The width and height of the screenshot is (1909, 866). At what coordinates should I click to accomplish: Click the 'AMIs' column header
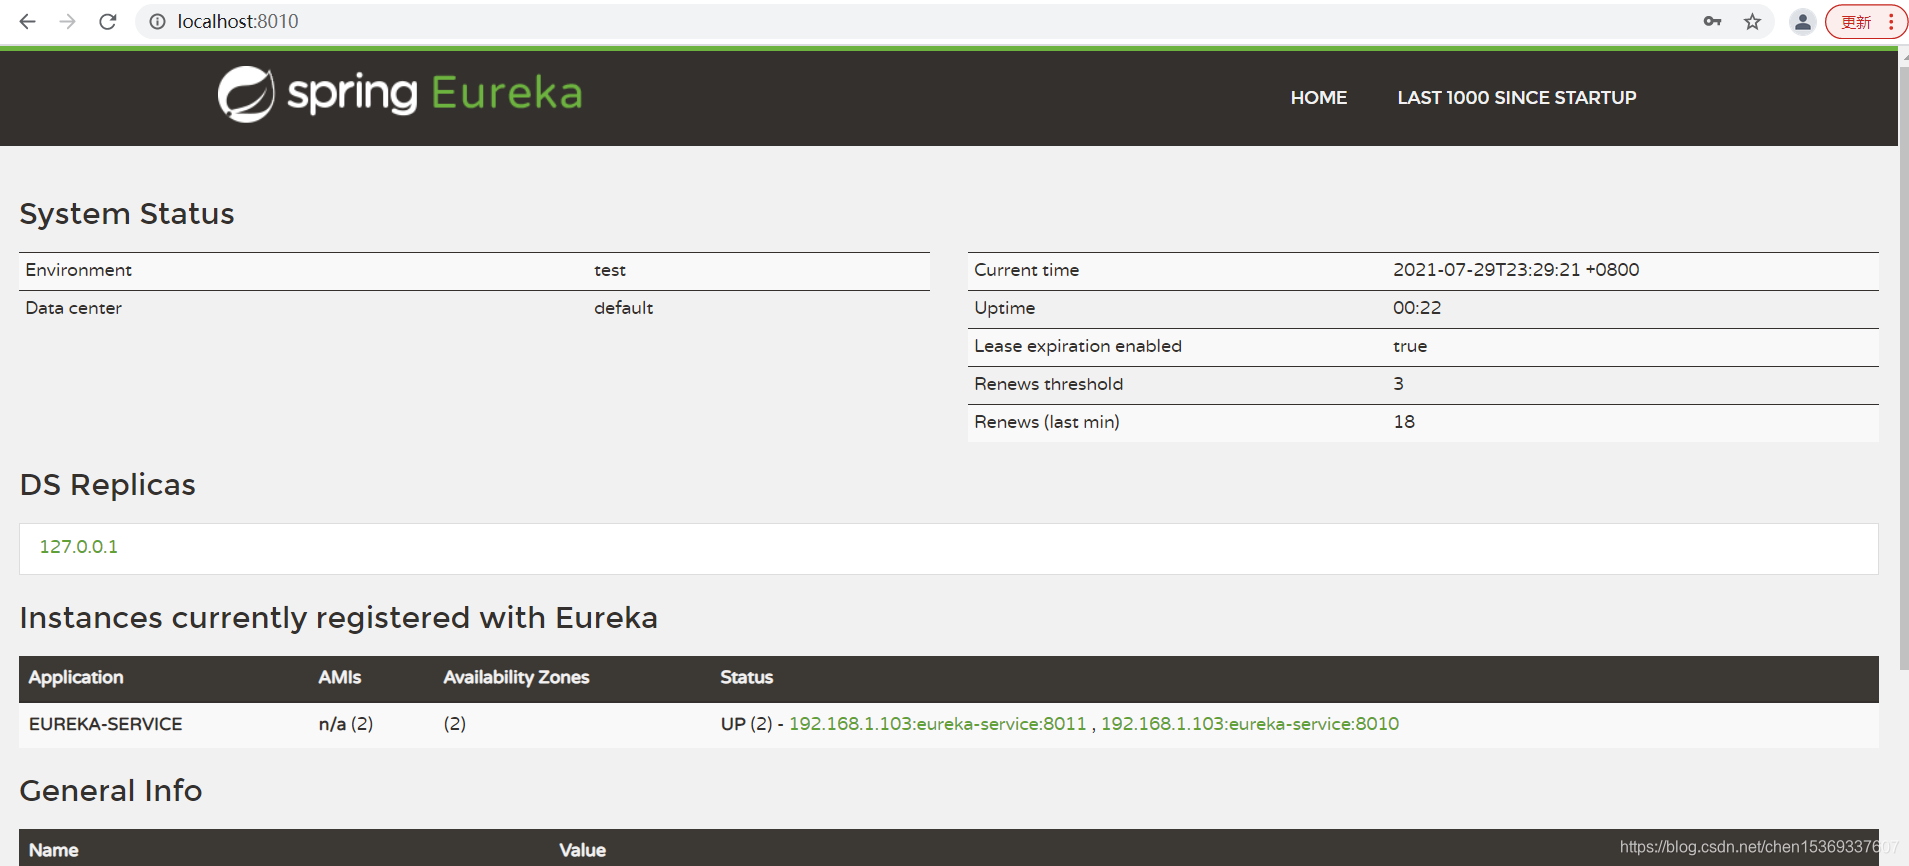point(340,678)
